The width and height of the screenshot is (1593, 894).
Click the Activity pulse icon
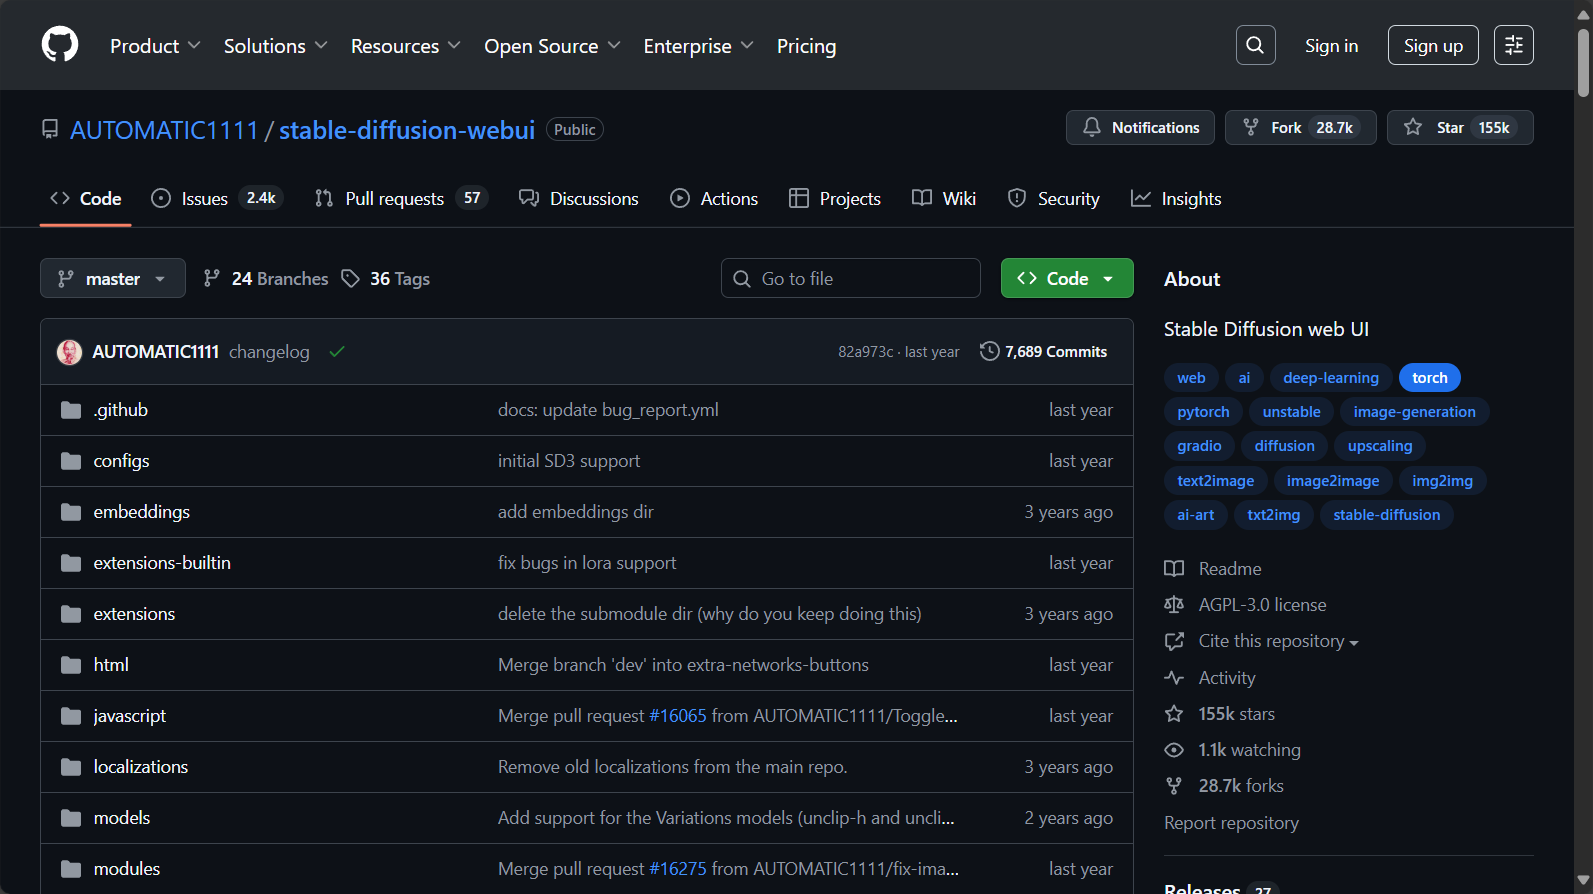pos(1174,678)
